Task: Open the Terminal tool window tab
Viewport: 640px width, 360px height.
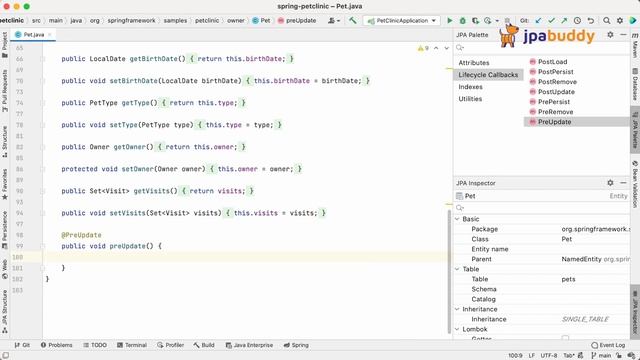Action: (x=132, y=345)
